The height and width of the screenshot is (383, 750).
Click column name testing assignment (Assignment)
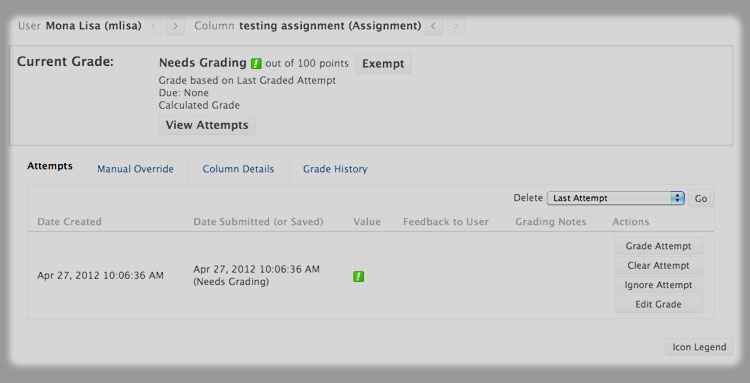click(x=330, y=26)
